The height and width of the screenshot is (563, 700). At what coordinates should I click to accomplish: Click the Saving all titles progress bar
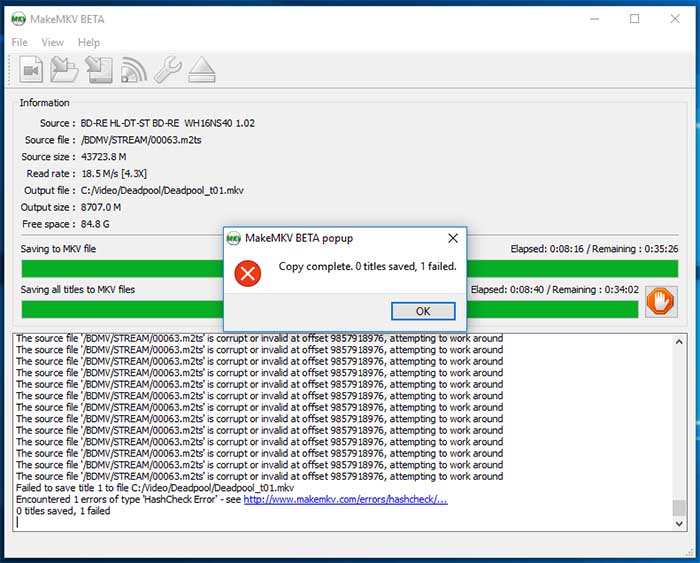(x=329, y=309)
